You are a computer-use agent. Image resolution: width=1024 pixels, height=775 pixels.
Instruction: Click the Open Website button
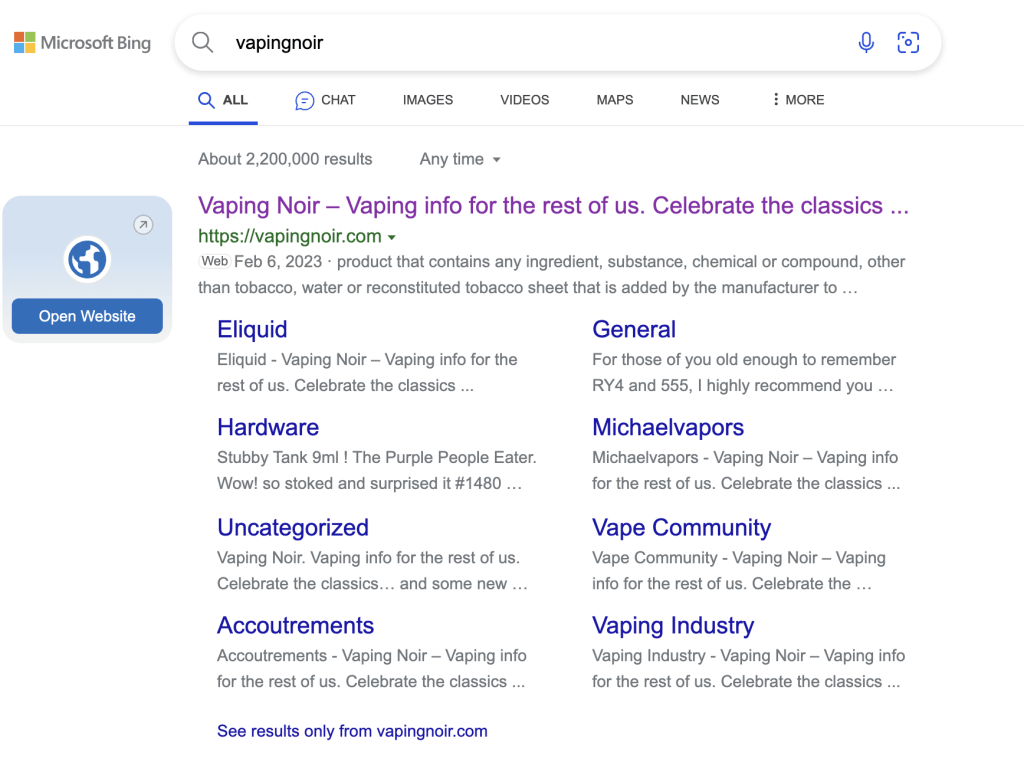click(87, 316)
